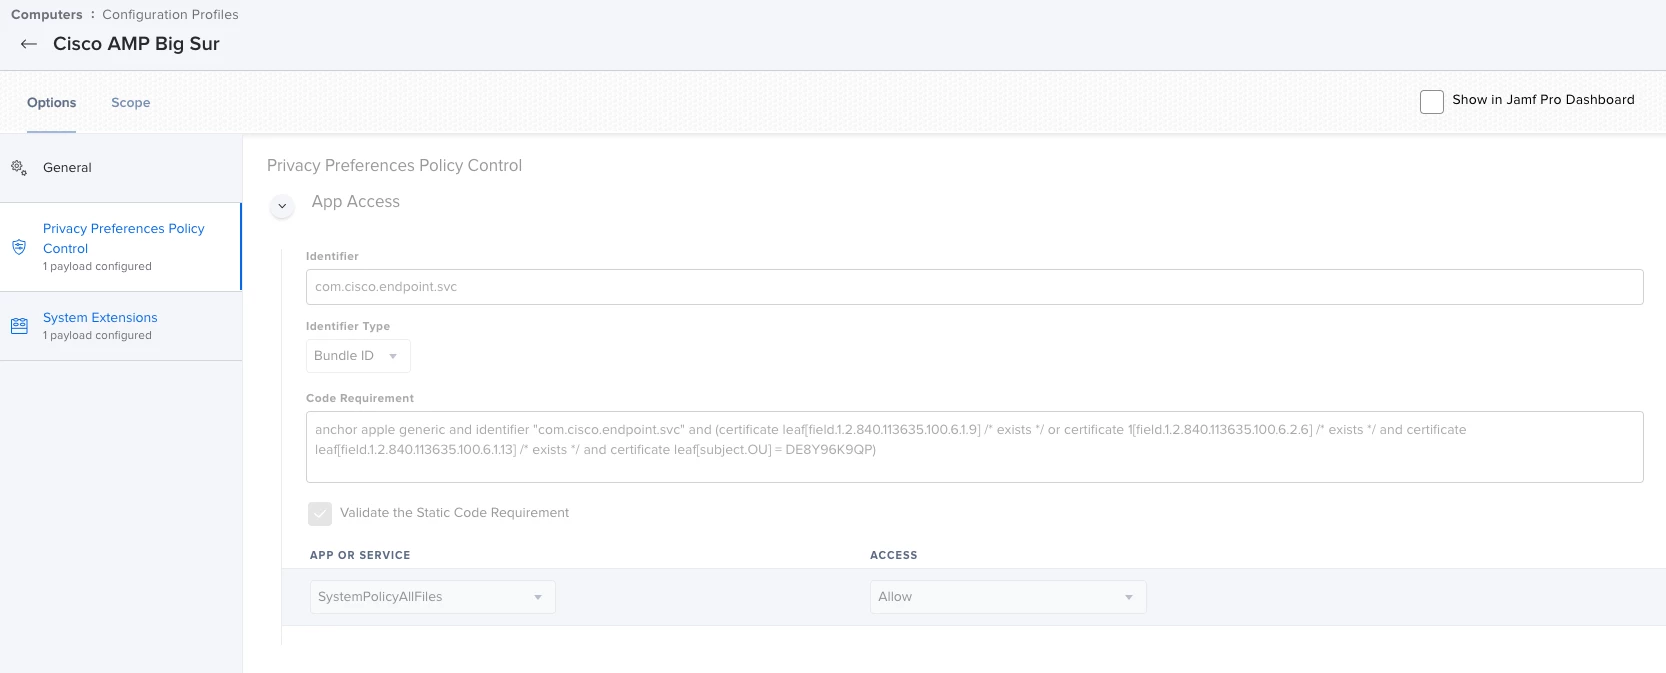Click the APP OR SERVICE column header
The height and width of the screenshot is (673, 1666).
(x=360, y=555)
